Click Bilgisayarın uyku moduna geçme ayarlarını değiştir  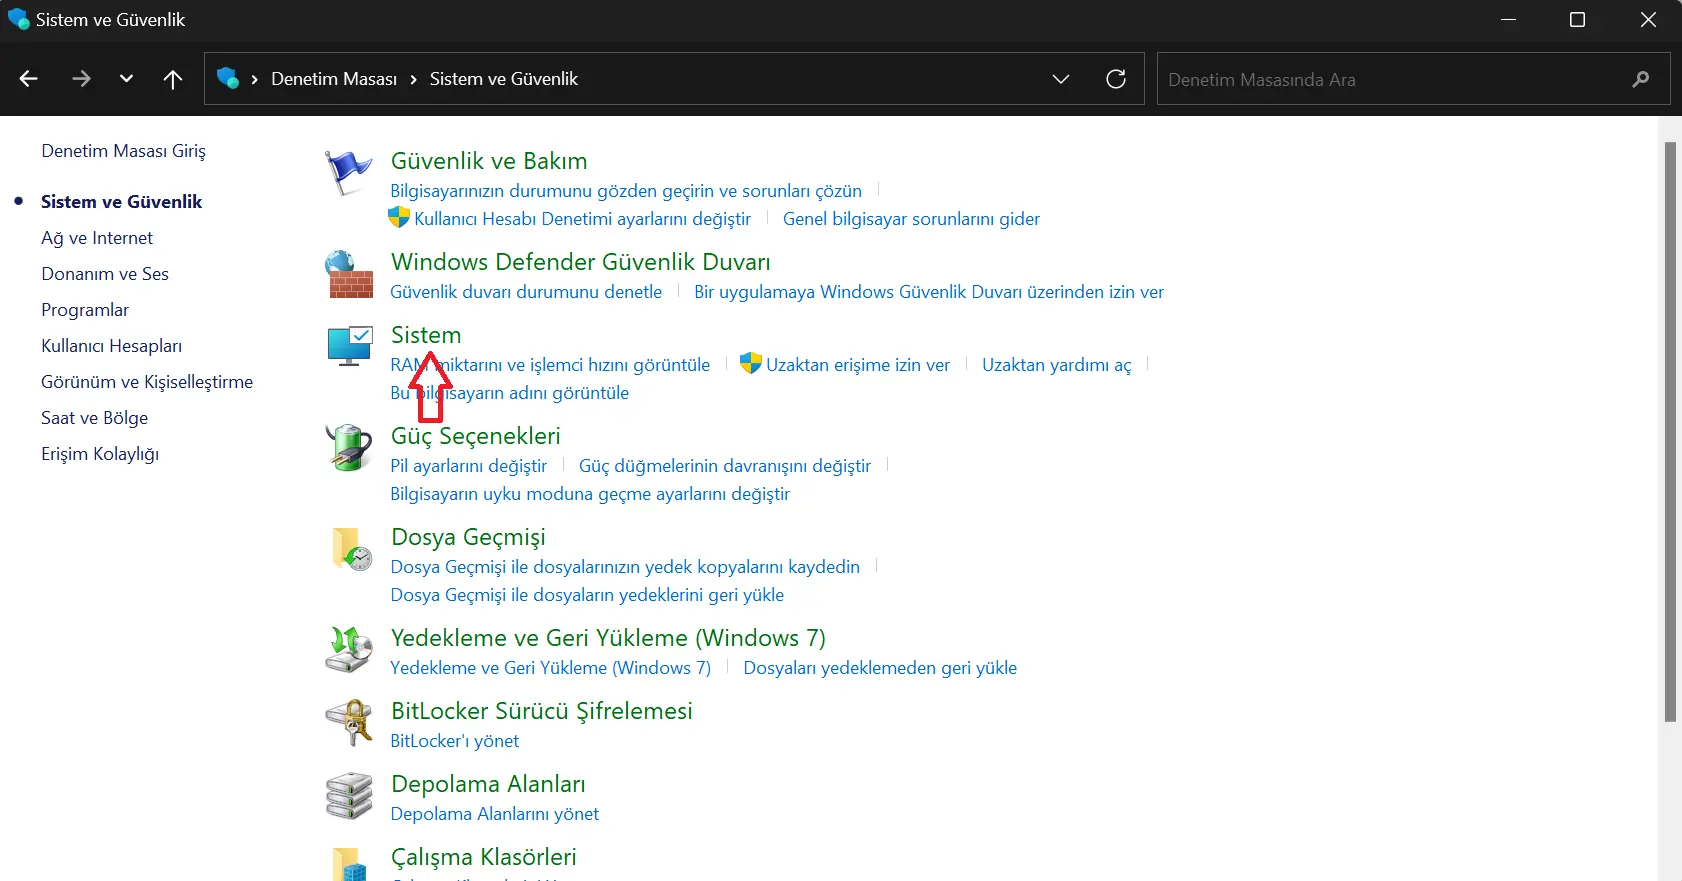coord(590,494)
